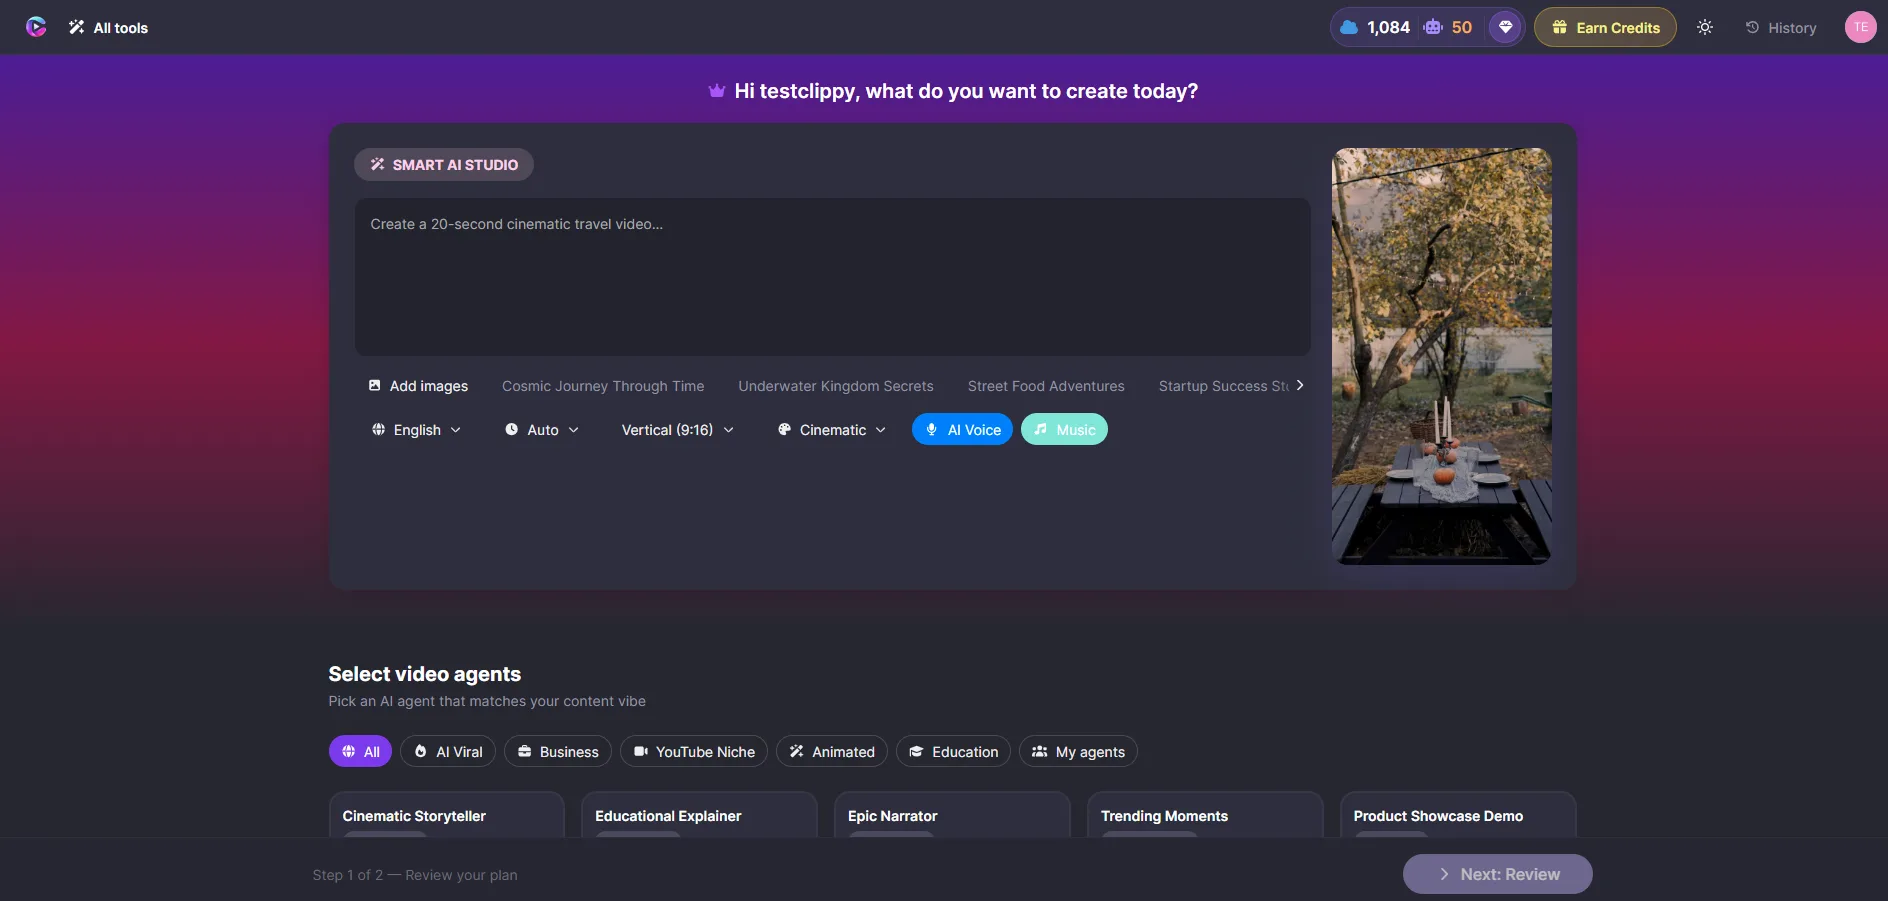Toggle the Music option

[x=1064, y=429]
